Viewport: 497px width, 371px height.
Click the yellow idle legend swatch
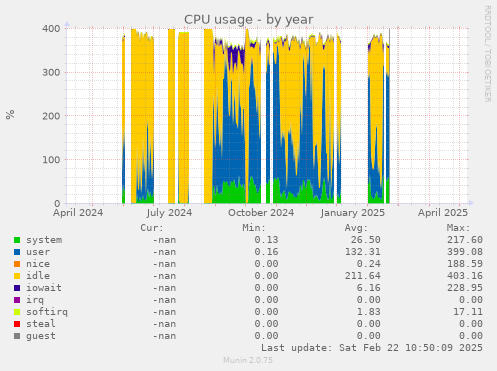(17, 276)
